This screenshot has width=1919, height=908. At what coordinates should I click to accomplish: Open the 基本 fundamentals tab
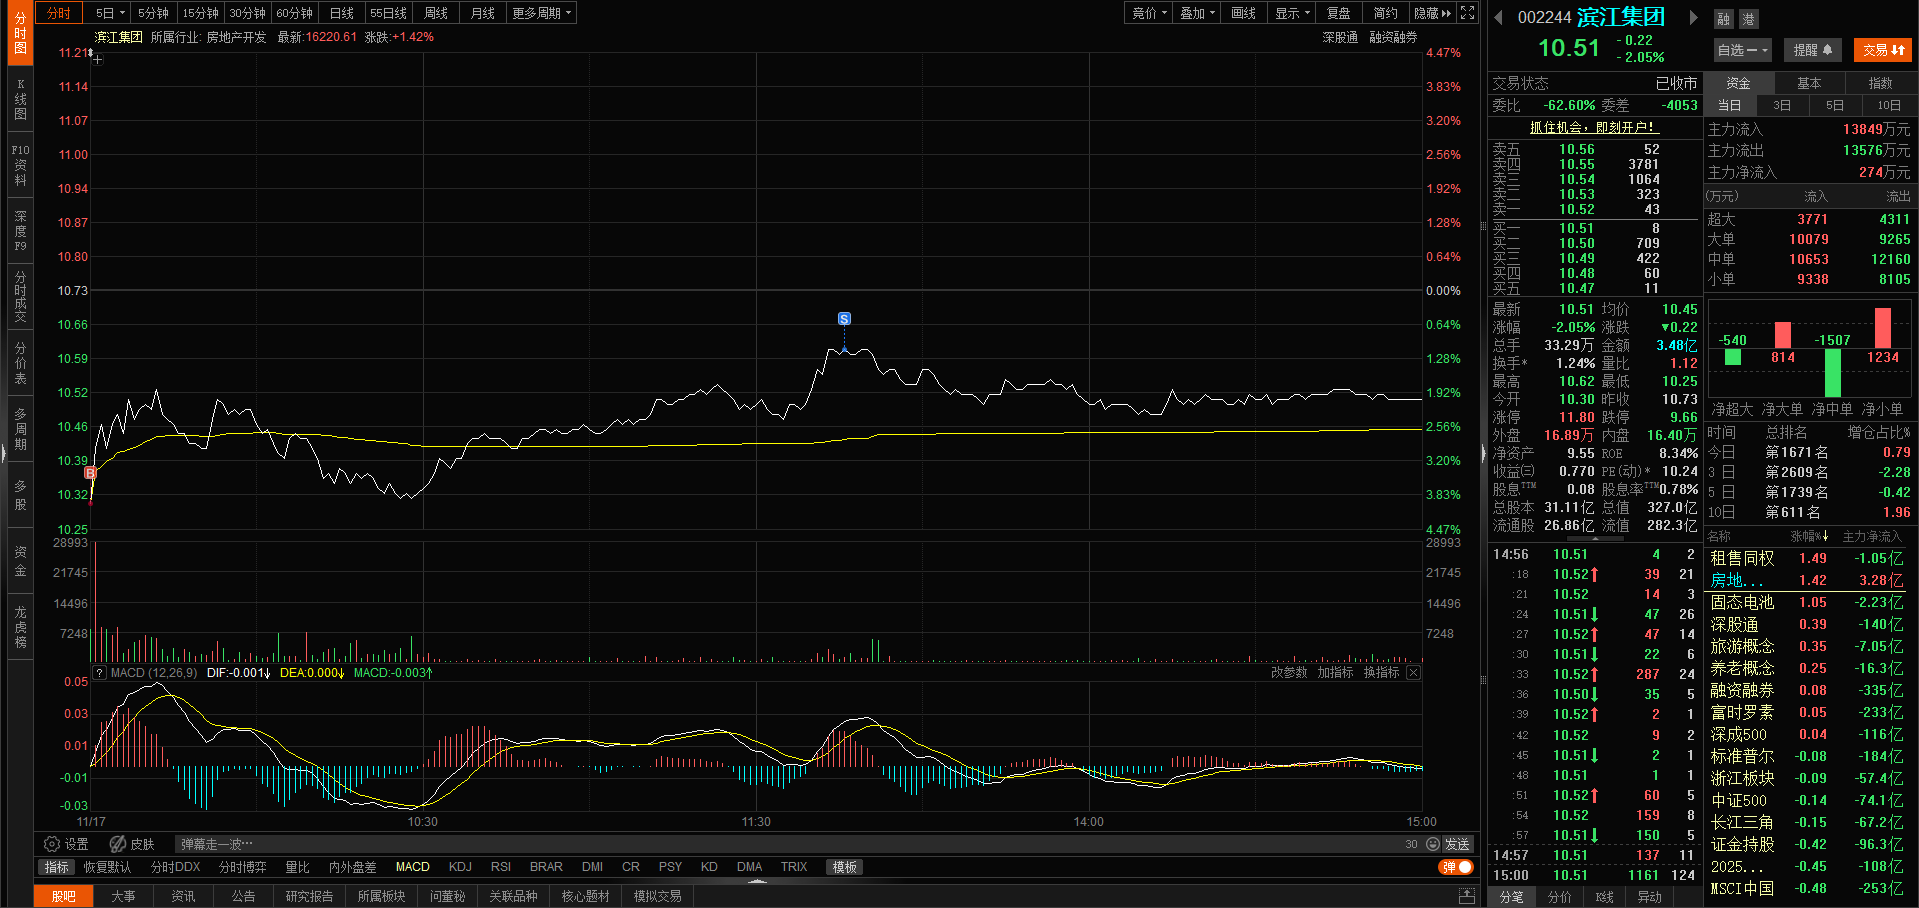click(x=1809, y=83)
